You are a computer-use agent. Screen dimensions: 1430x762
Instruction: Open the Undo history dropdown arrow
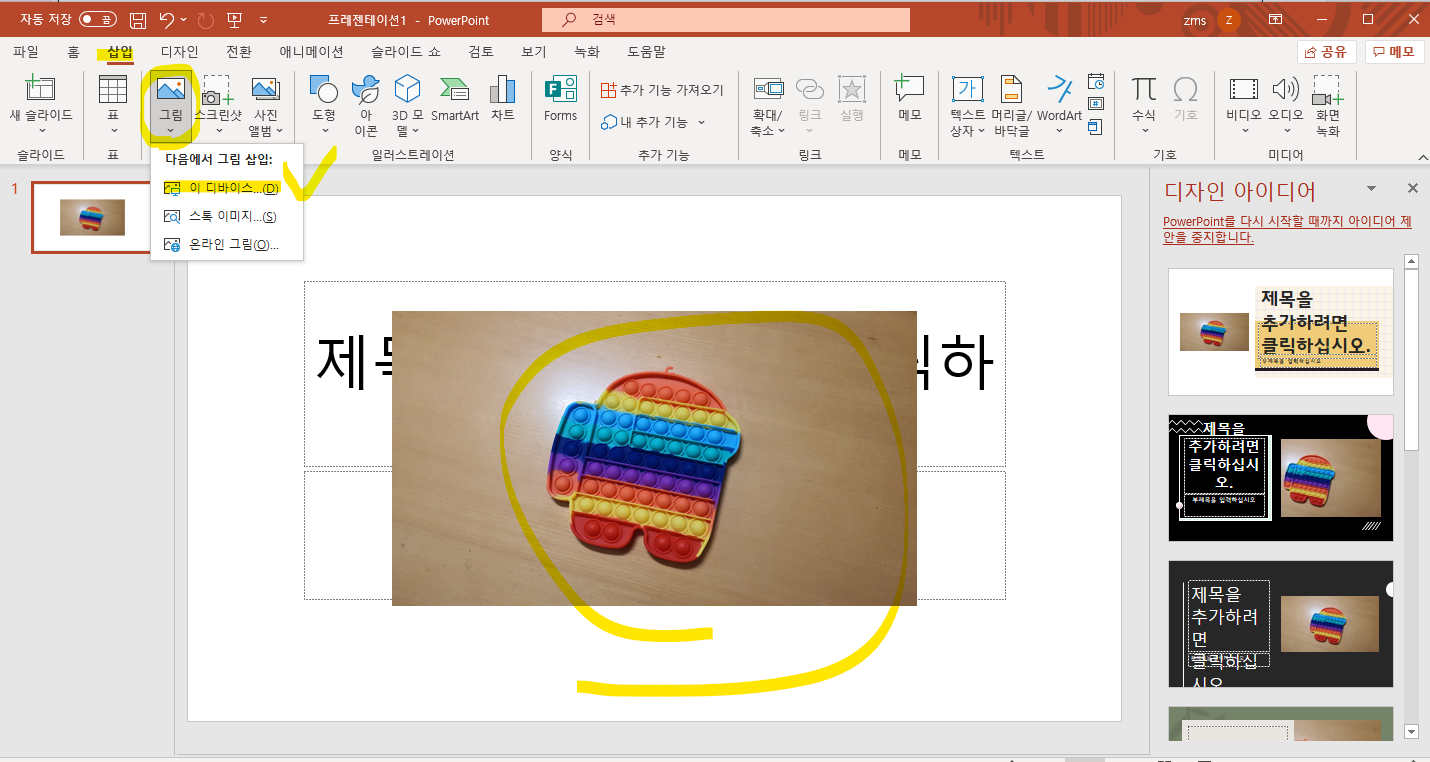[x=184, y=20]
